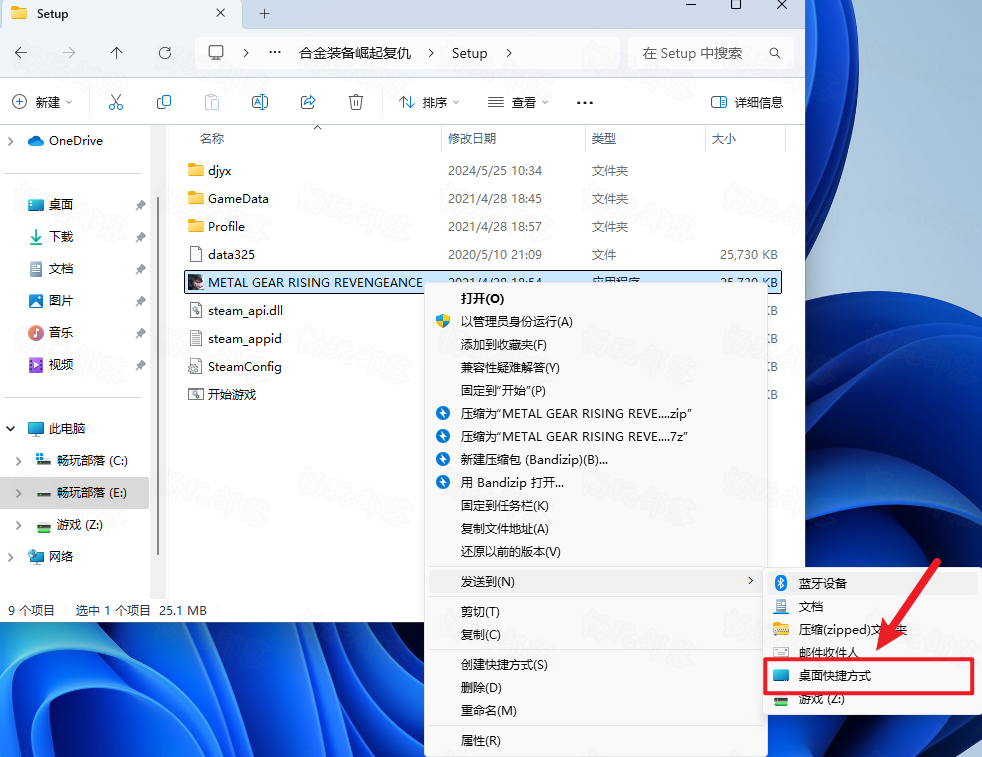Send to 文档 in the submenu
The height and width of the screenshot is (757, 982).
click(x=871, y=607)
